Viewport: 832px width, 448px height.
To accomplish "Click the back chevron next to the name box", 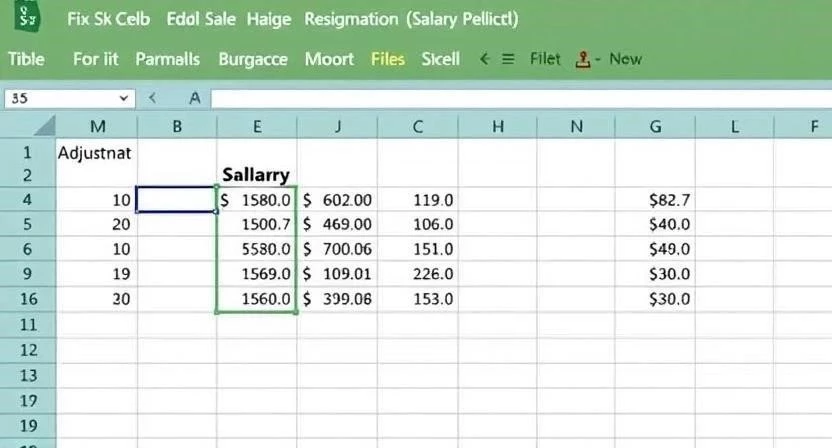I will (x=152, y=98).
